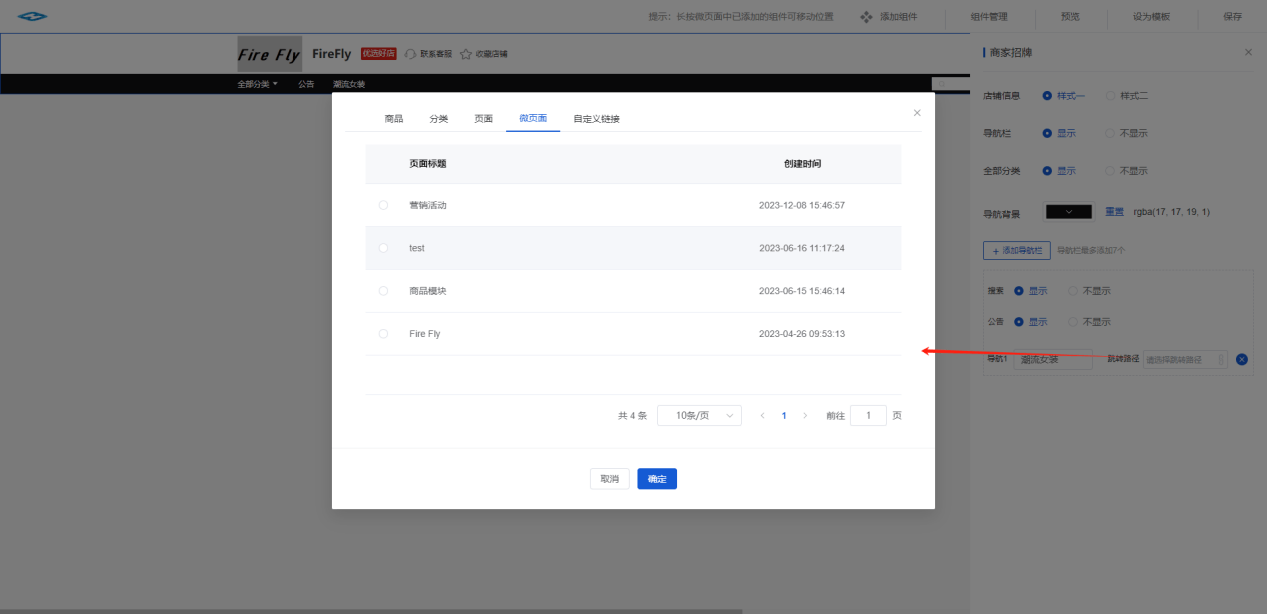Set 搜索 to 不显示

click(x=1089, y=291)
